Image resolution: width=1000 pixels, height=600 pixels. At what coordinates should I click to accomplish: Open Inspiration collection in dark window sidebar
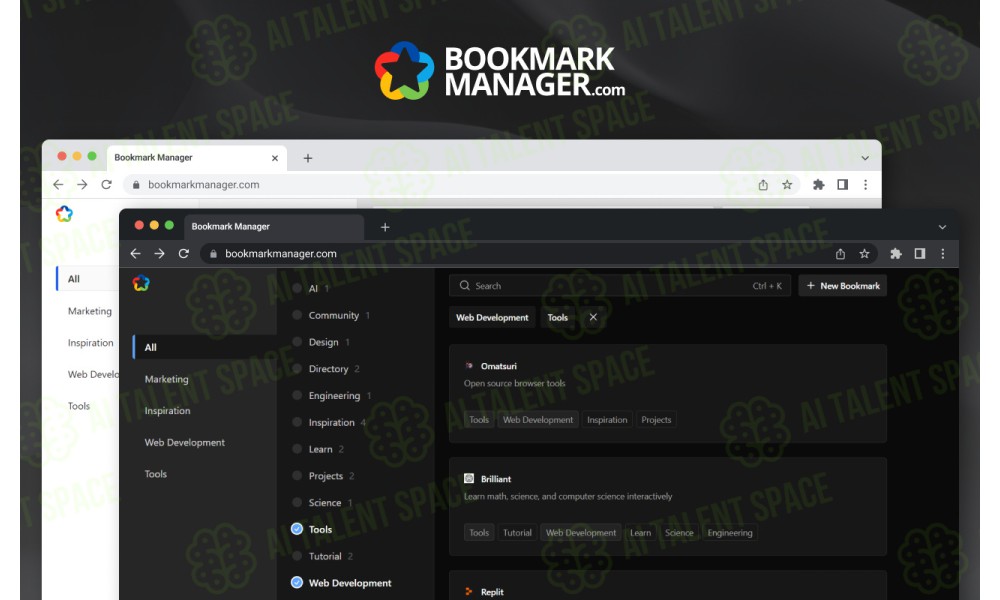(167, 411)
